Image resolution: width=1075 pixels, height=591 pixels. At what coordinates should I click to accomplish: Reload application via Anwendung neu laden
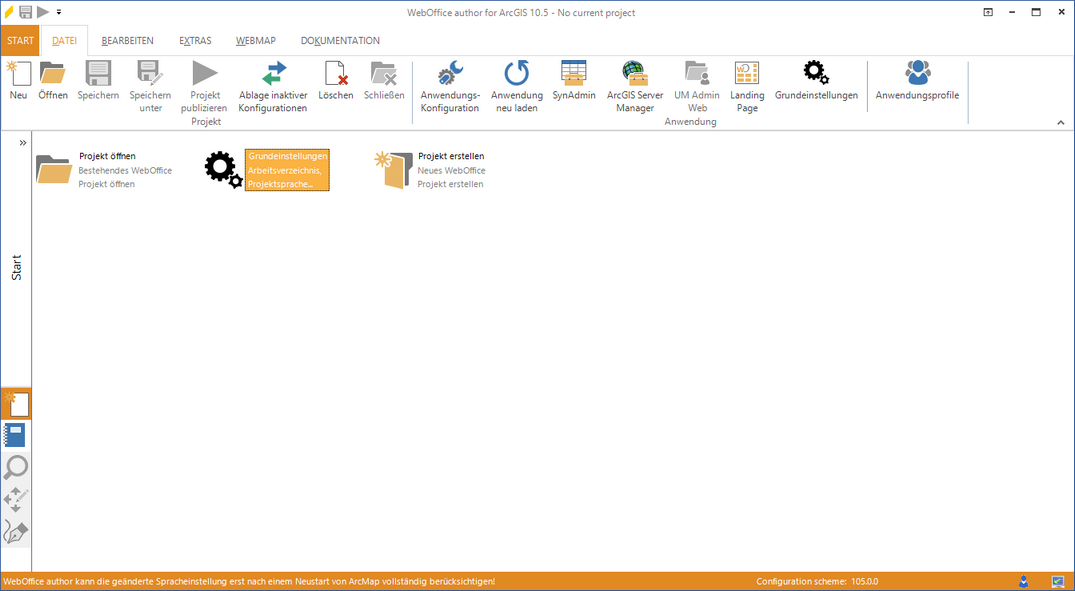516,75
